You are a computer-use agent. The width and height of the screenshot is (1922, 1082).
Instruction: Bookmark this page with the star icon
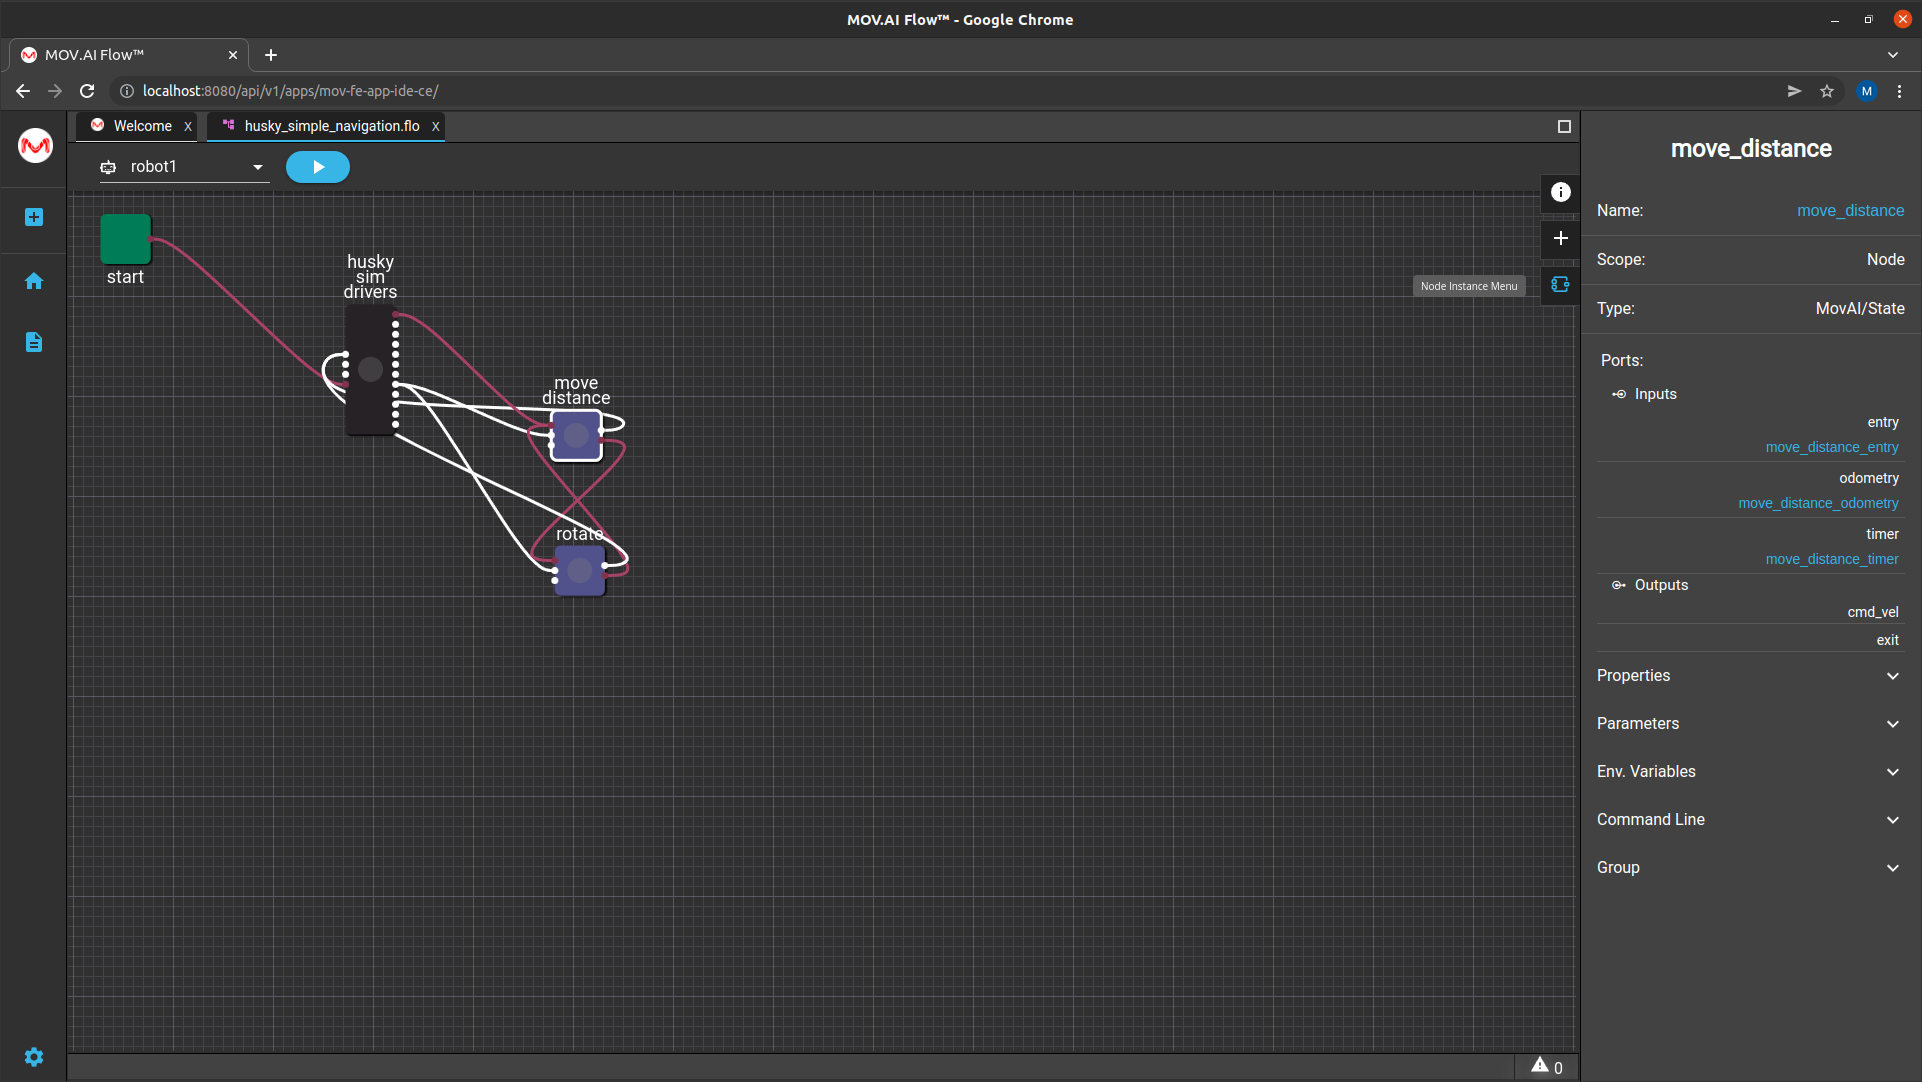coord(1827,91)
